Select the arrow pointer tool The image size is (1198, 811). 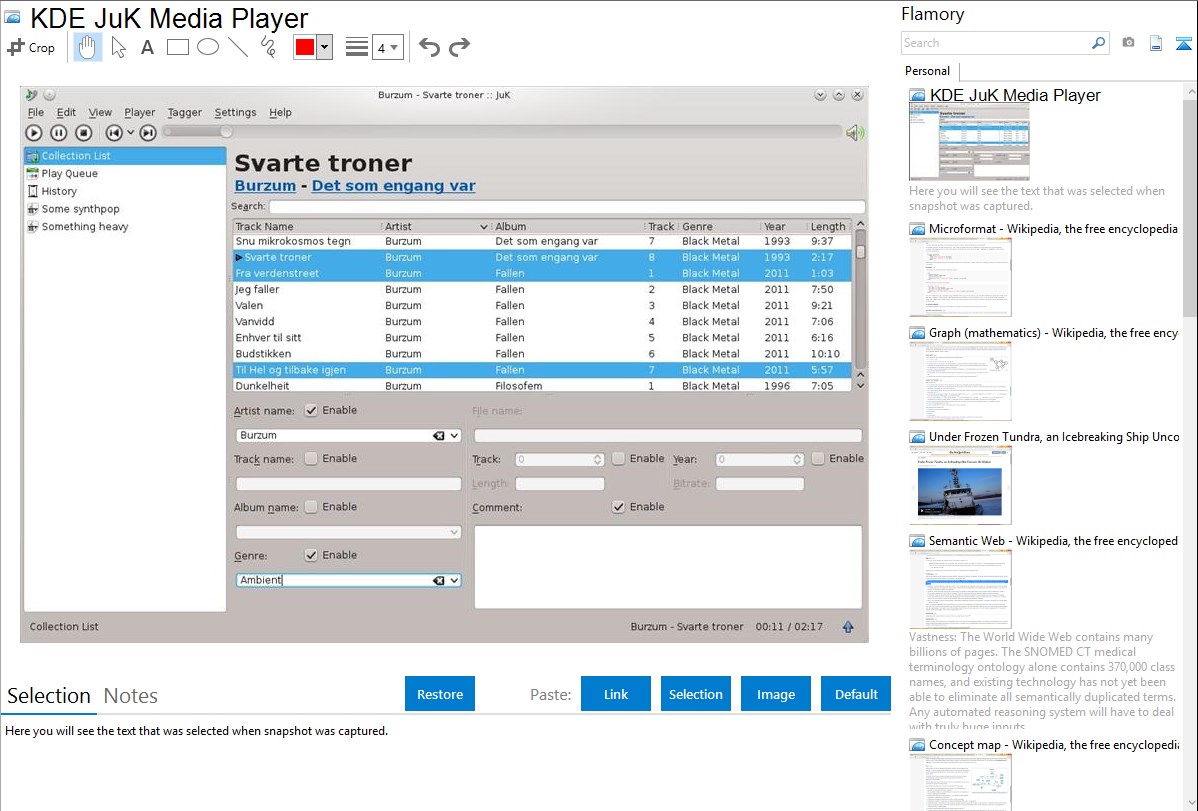(x=118, y=47)
